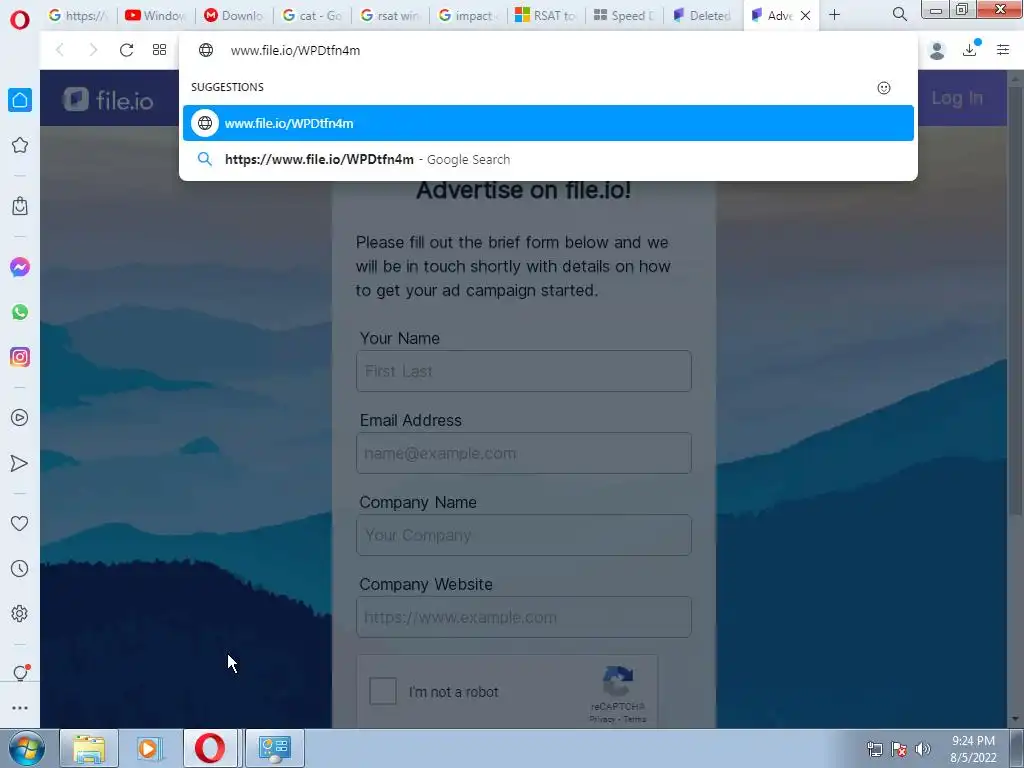Switch to the RSAT Microsoft tab

(x=546, y=15)
